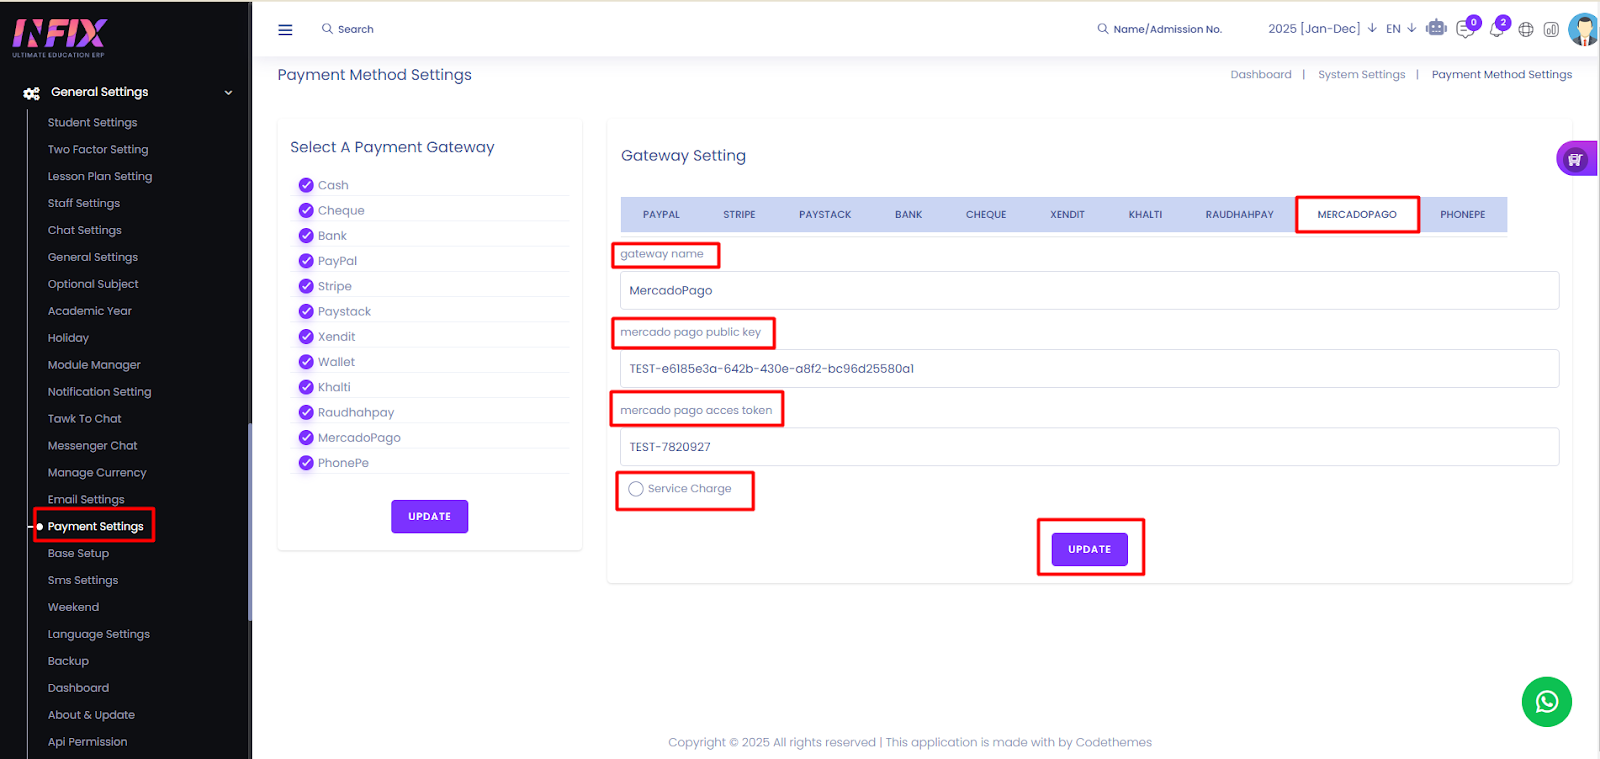Viewport: 1600px width, 759px height.
Task: Switch to the STRIPE gateway tab
Action: pos(739,214)
